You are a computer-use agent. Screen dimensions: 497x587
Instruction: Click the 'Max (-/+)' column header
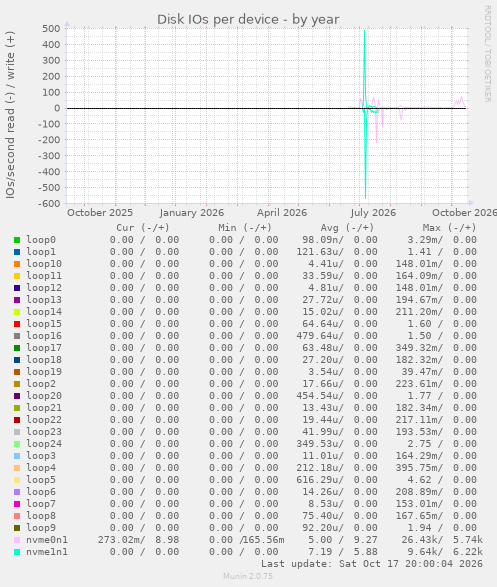point(449,228)
